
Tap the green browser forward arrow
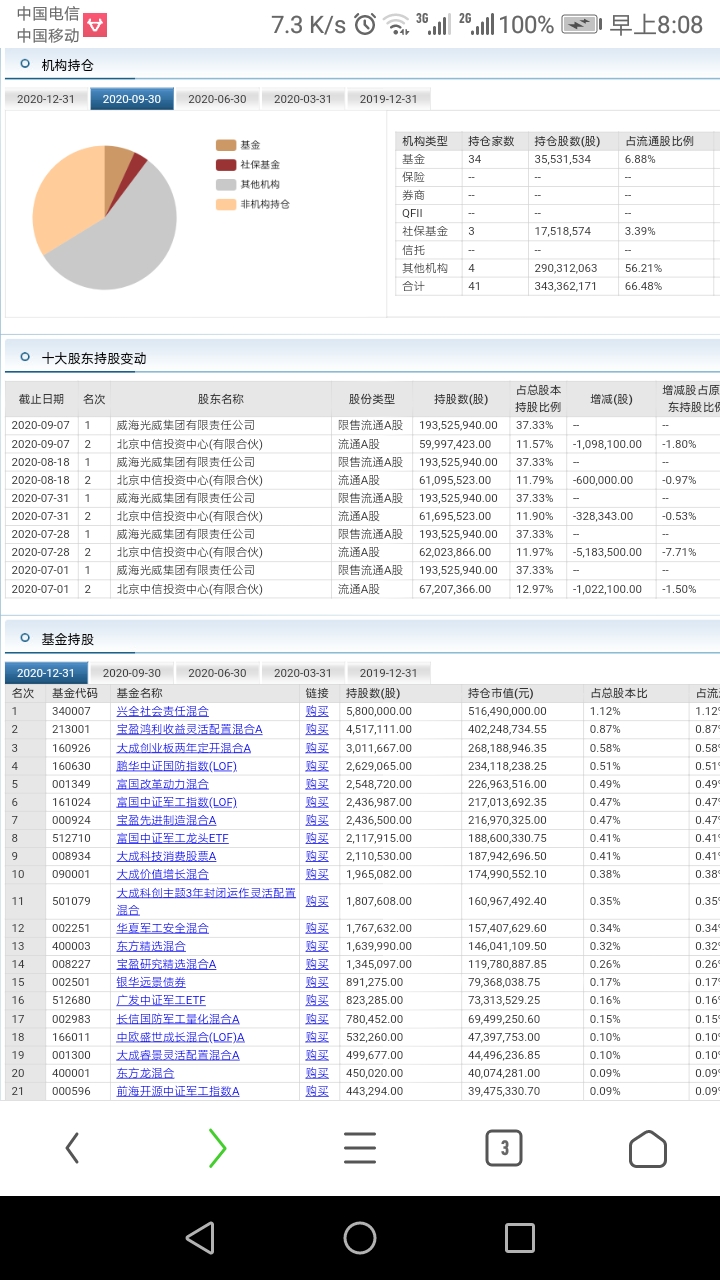click(217, 1148)
